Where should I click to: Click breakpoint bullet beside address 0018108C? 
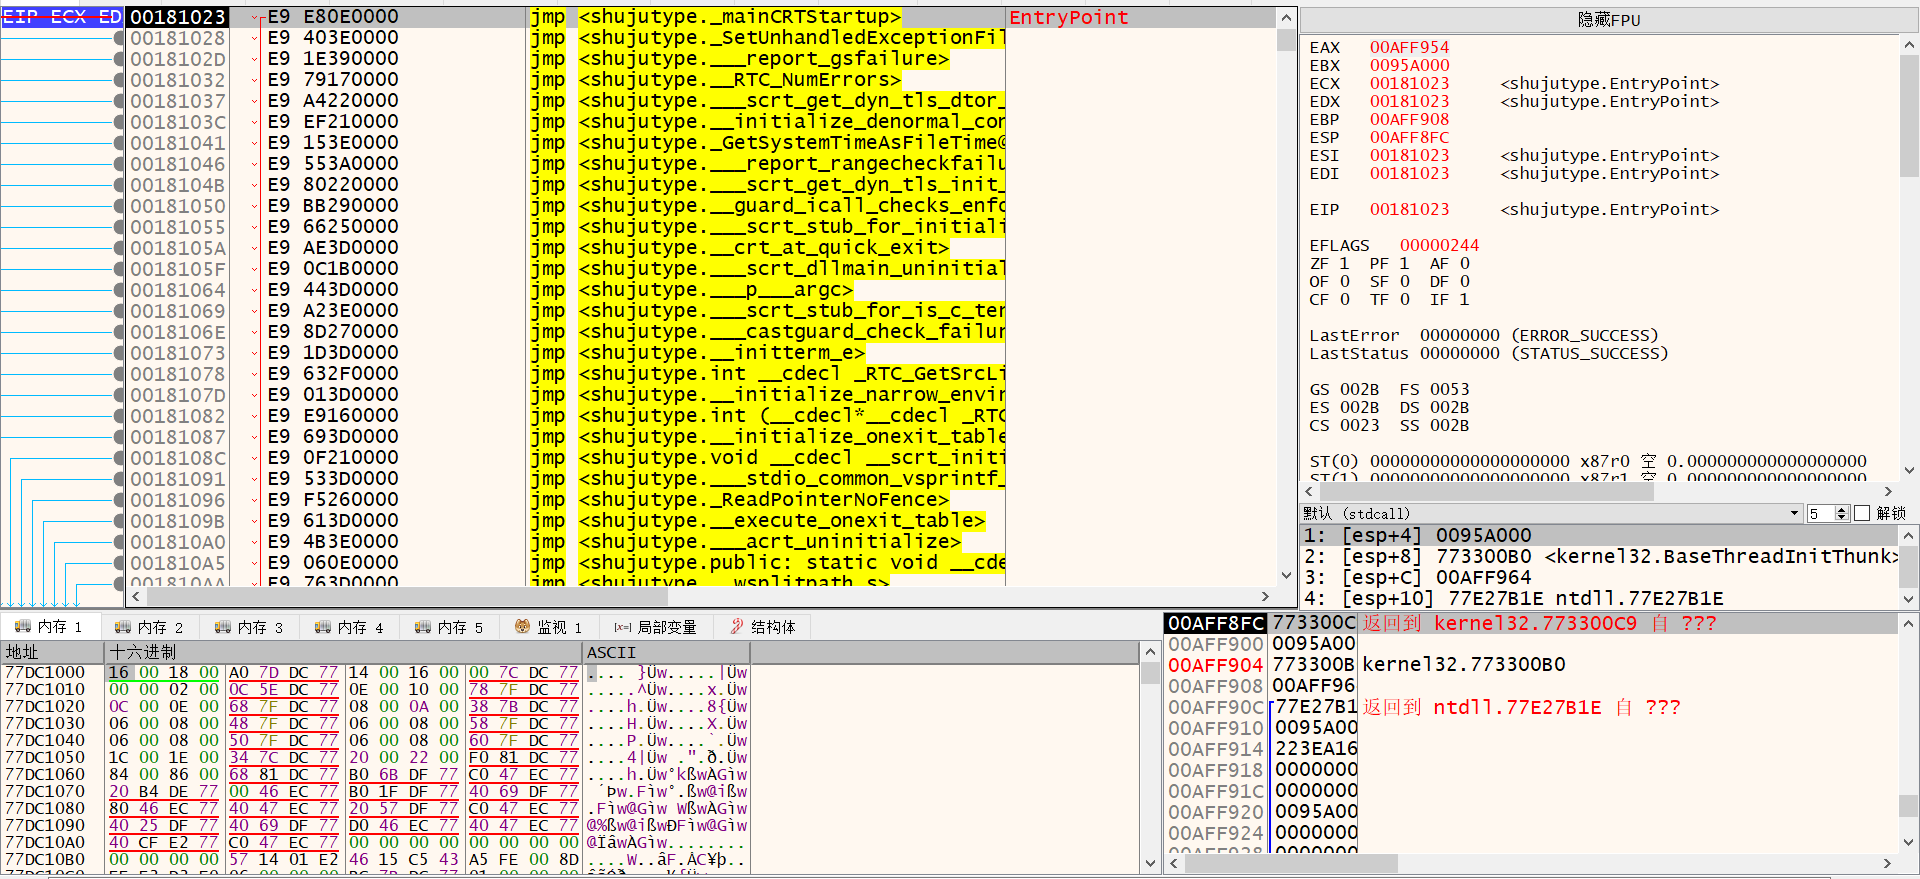point(119,458)
